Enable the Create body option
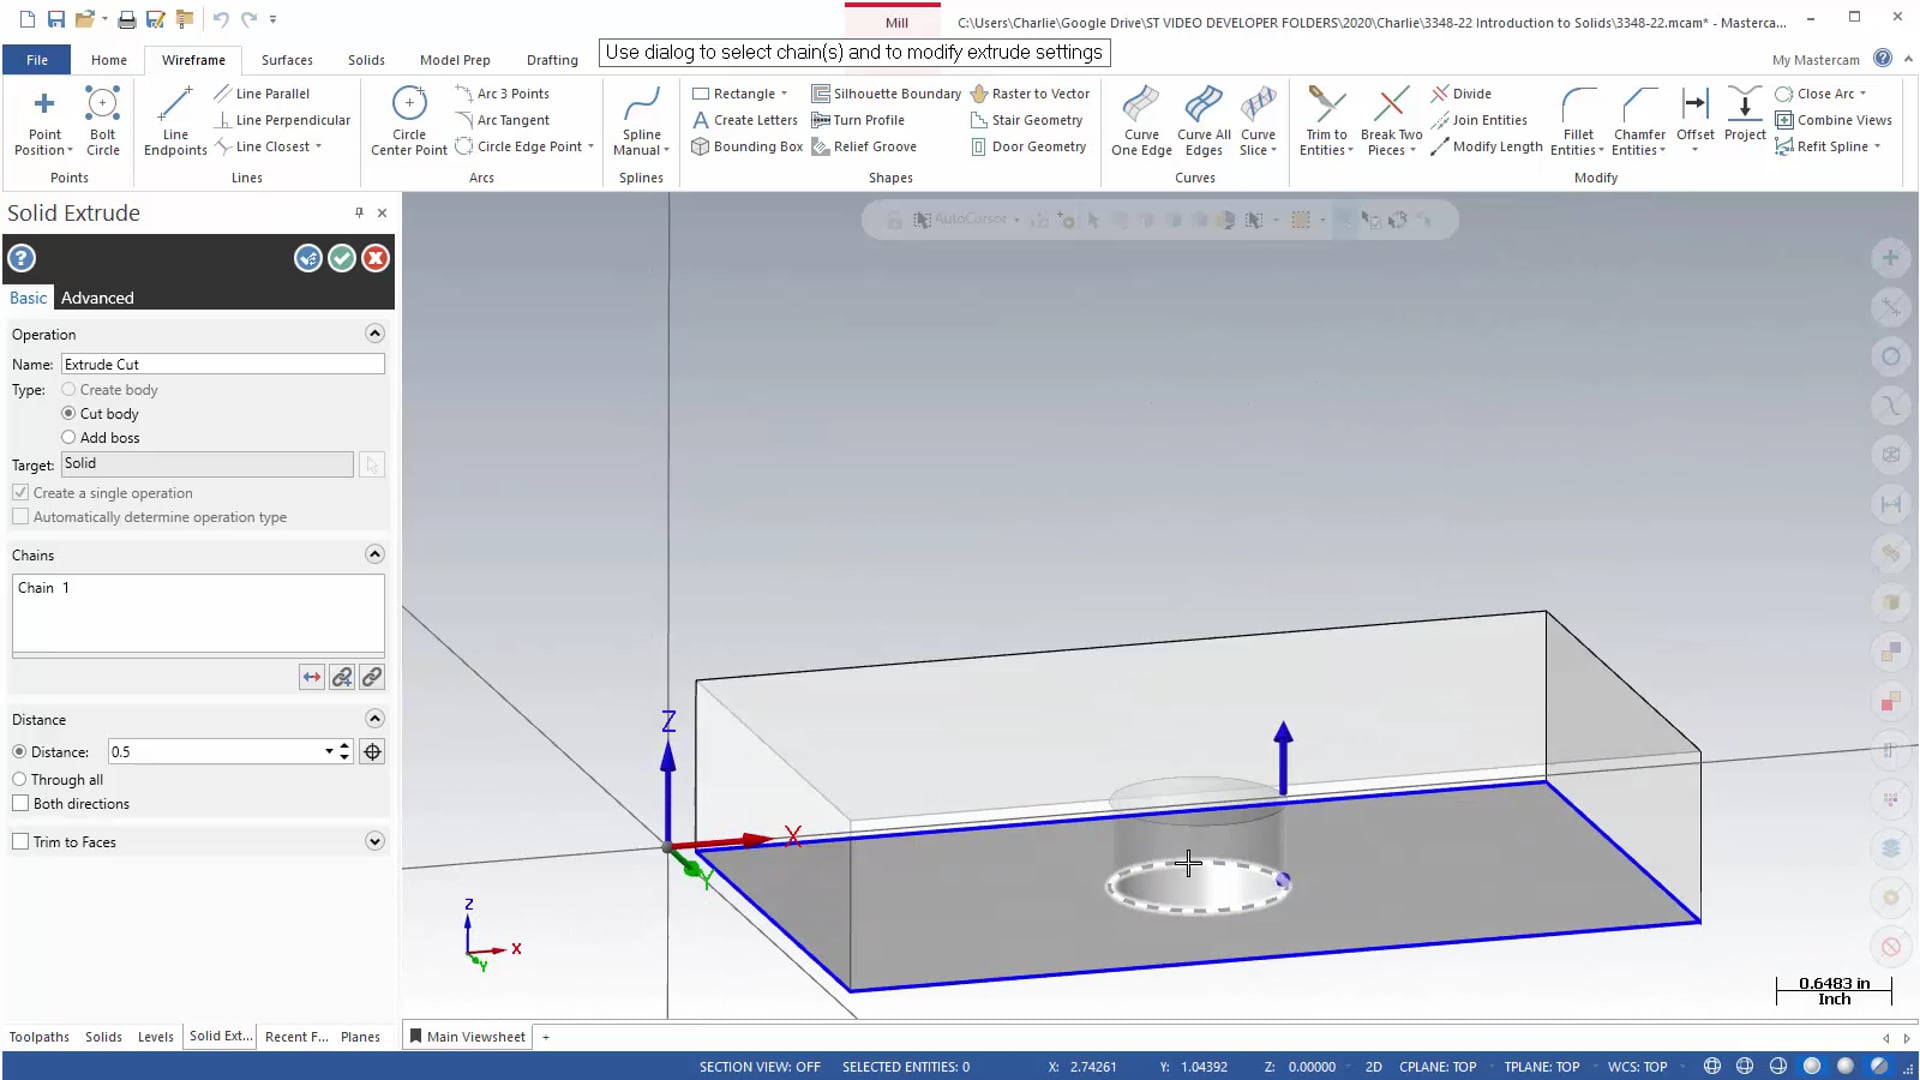This screenshot has width=1920, height=1080. pos(69,389)
